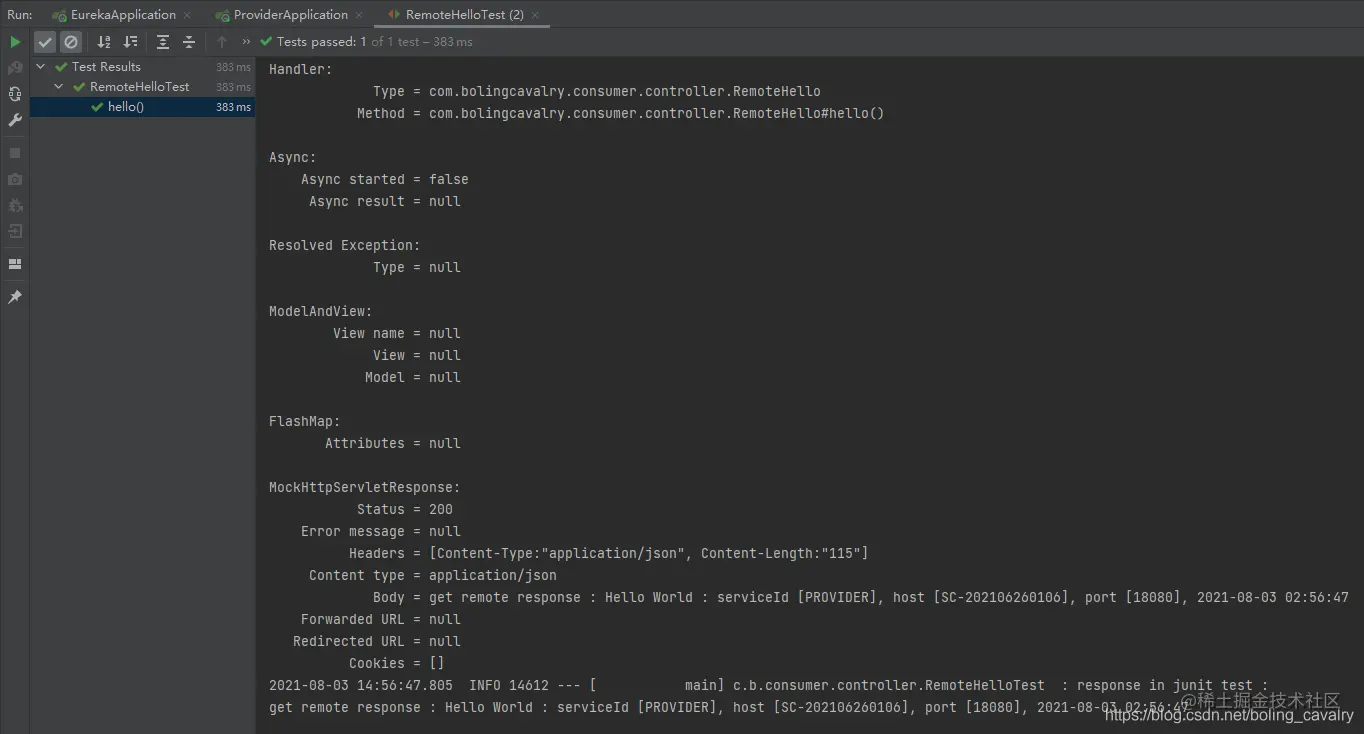Image resolution: width=1364 pixels, height=734 pixels.
Task: Click Rerun Failed Tests icon in sidebar
Action: click(x=15, y=68)
